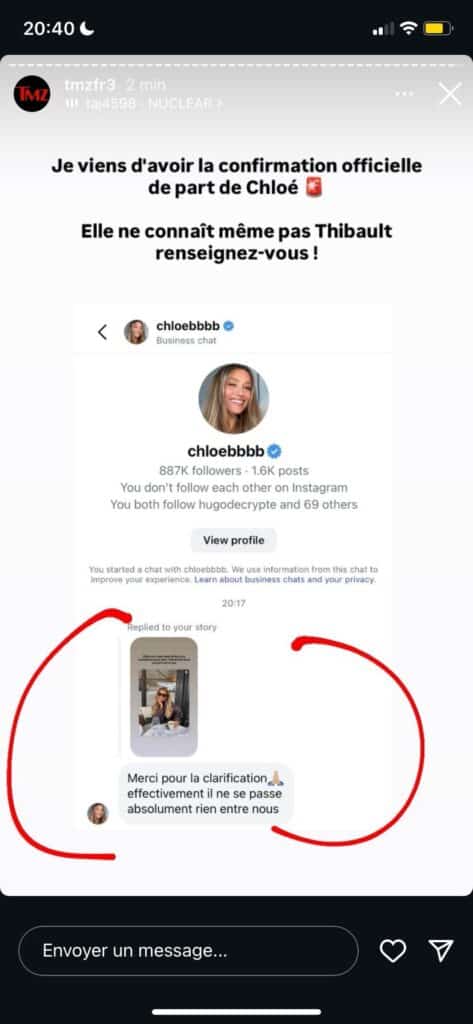Tap chloebbbb's large profile picture
Viewport: 473px width, 1024px height.
click(233, 398)
